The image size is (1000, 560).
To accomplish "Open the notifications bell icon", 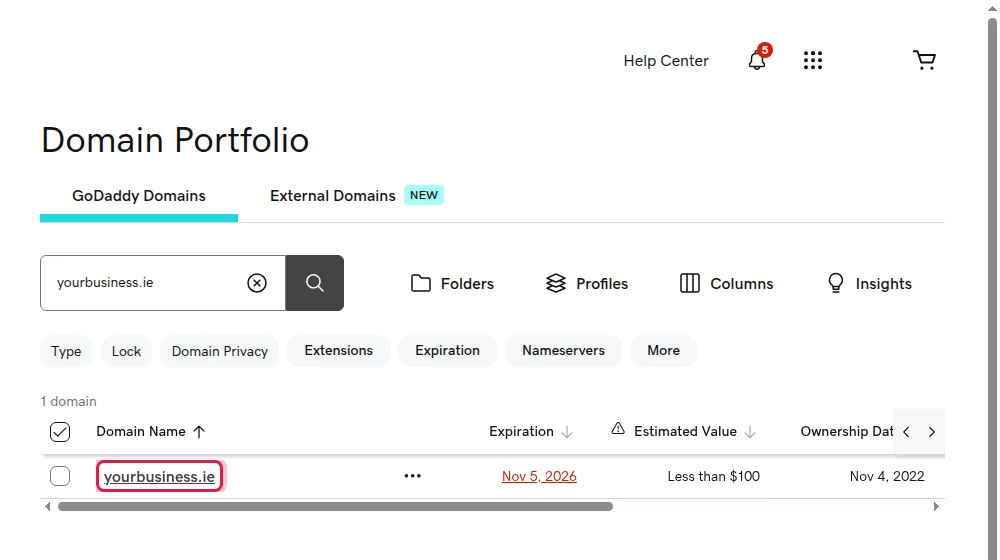I will coord(757,60).
